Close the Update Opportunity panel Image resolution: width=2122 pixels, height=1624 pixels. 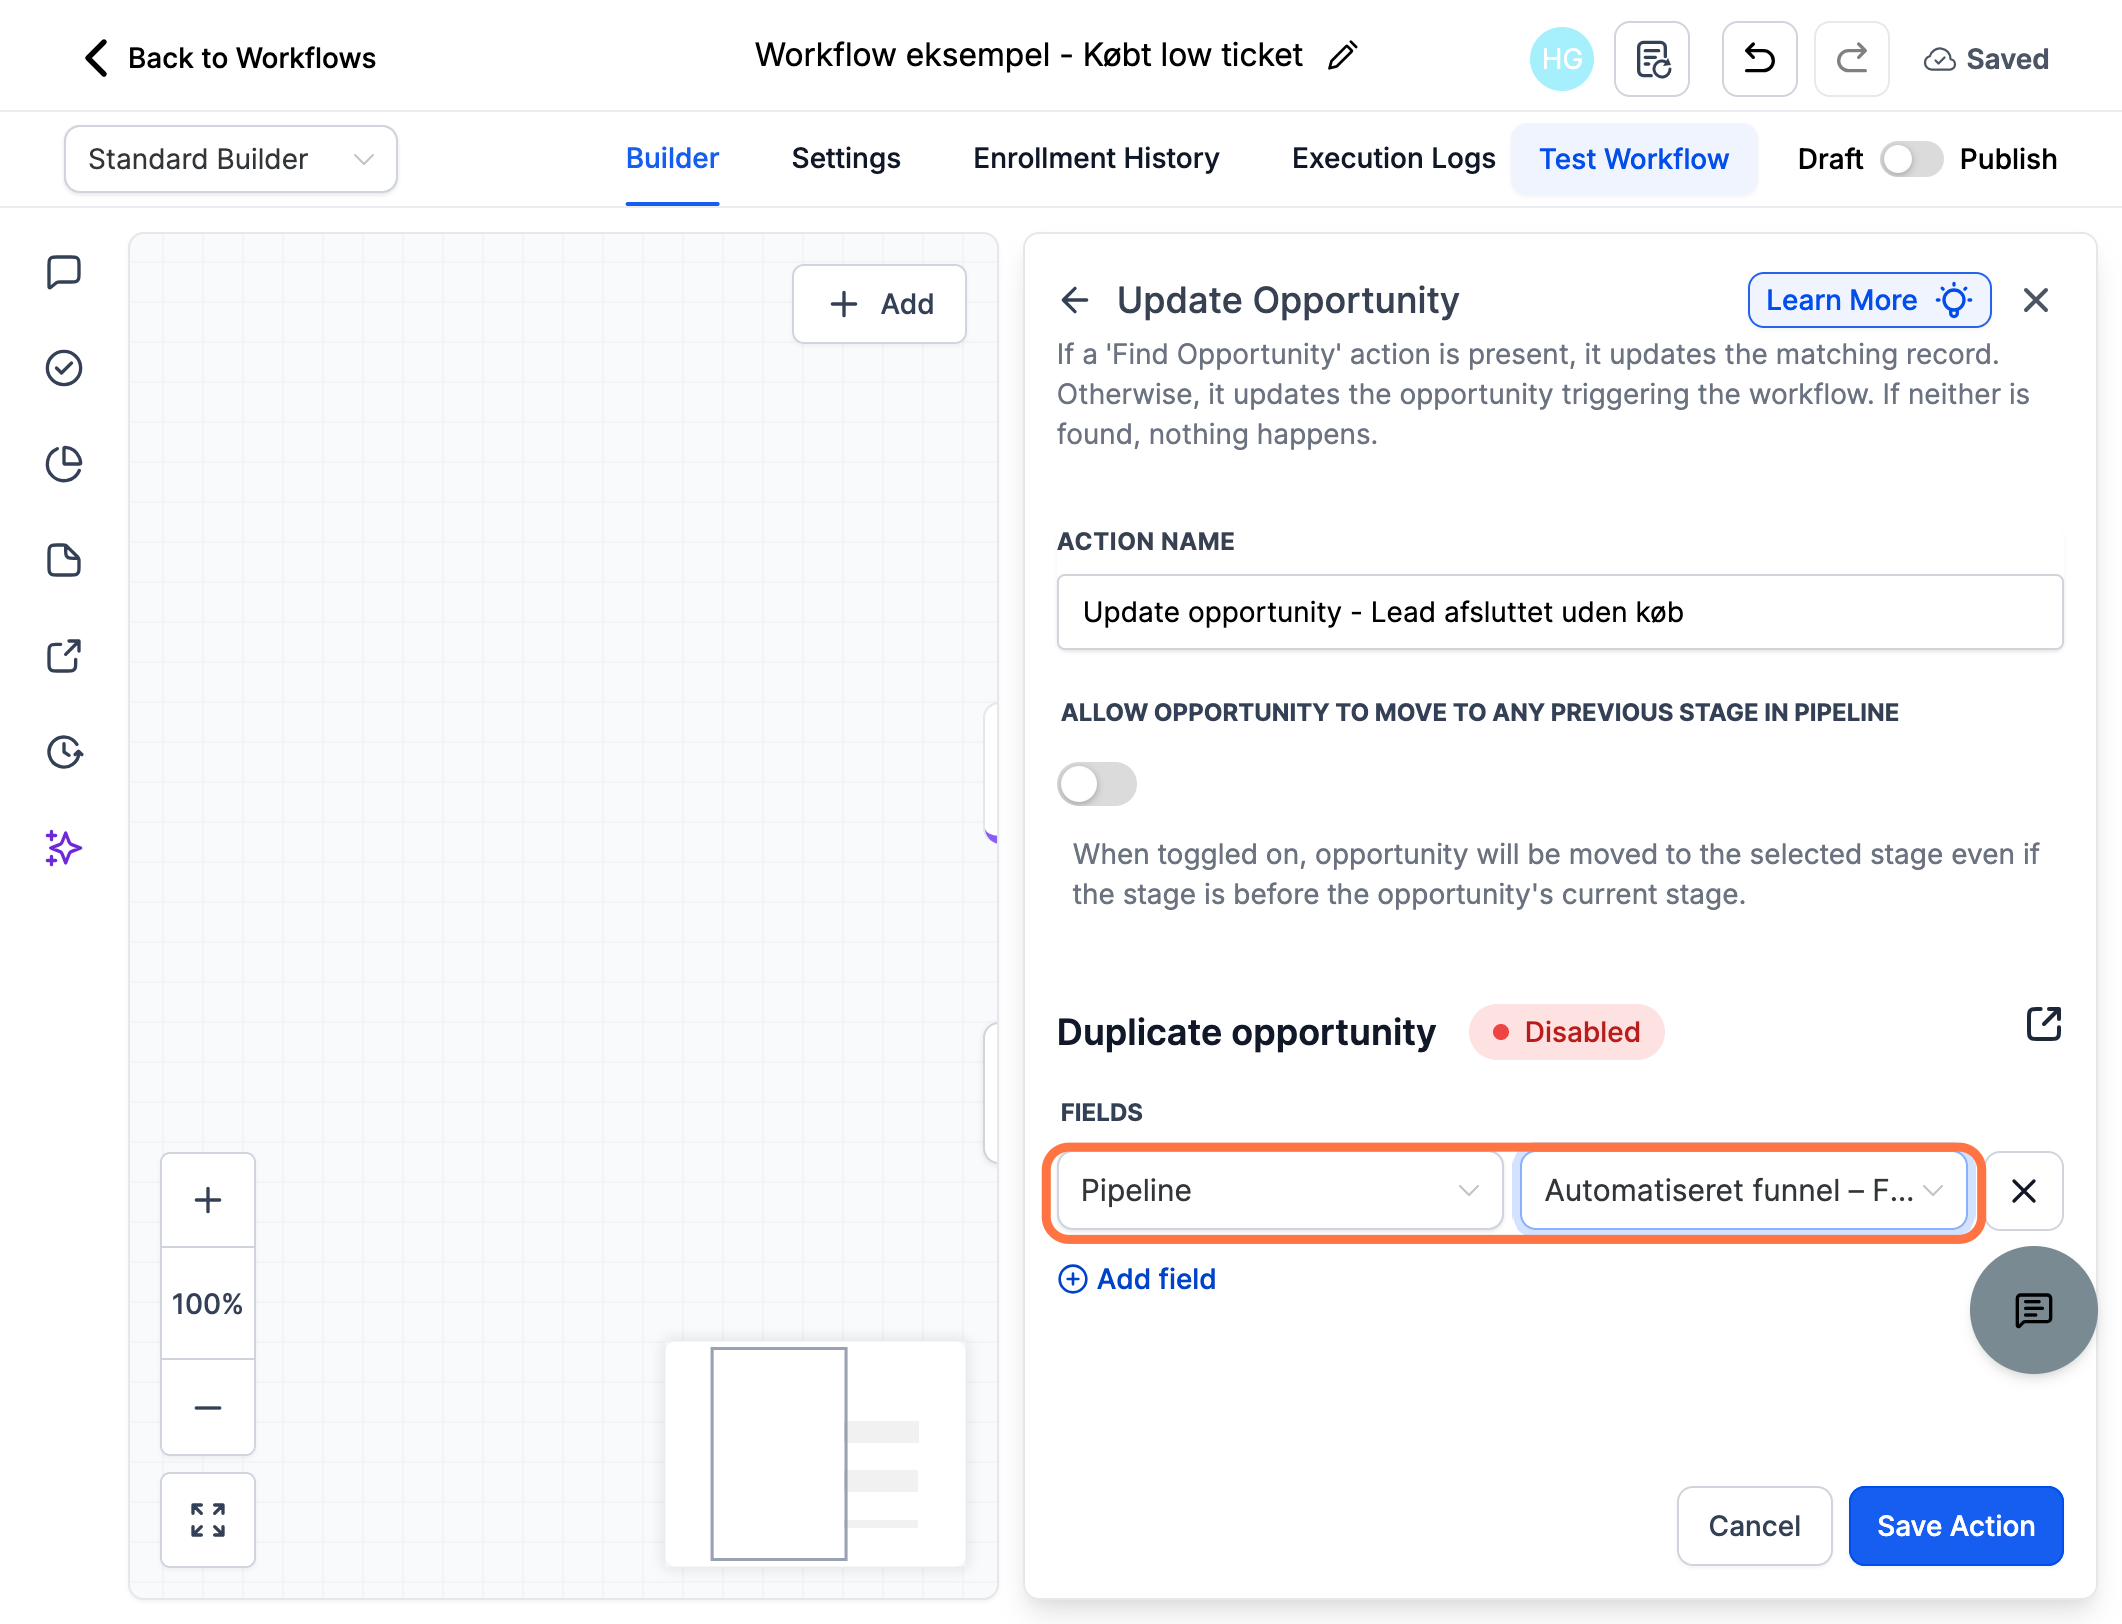tap(2036, 300)
